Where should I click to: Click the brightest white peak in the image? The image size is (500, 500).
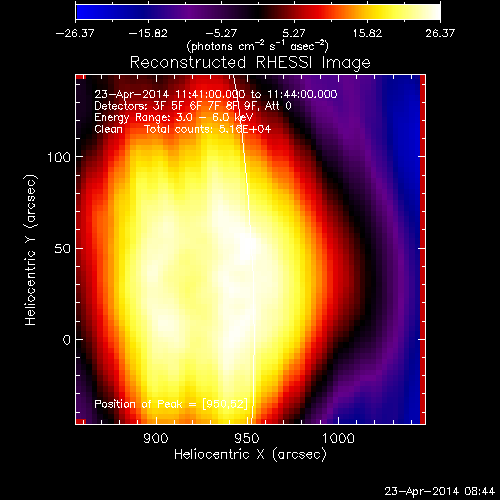(248, 246)
